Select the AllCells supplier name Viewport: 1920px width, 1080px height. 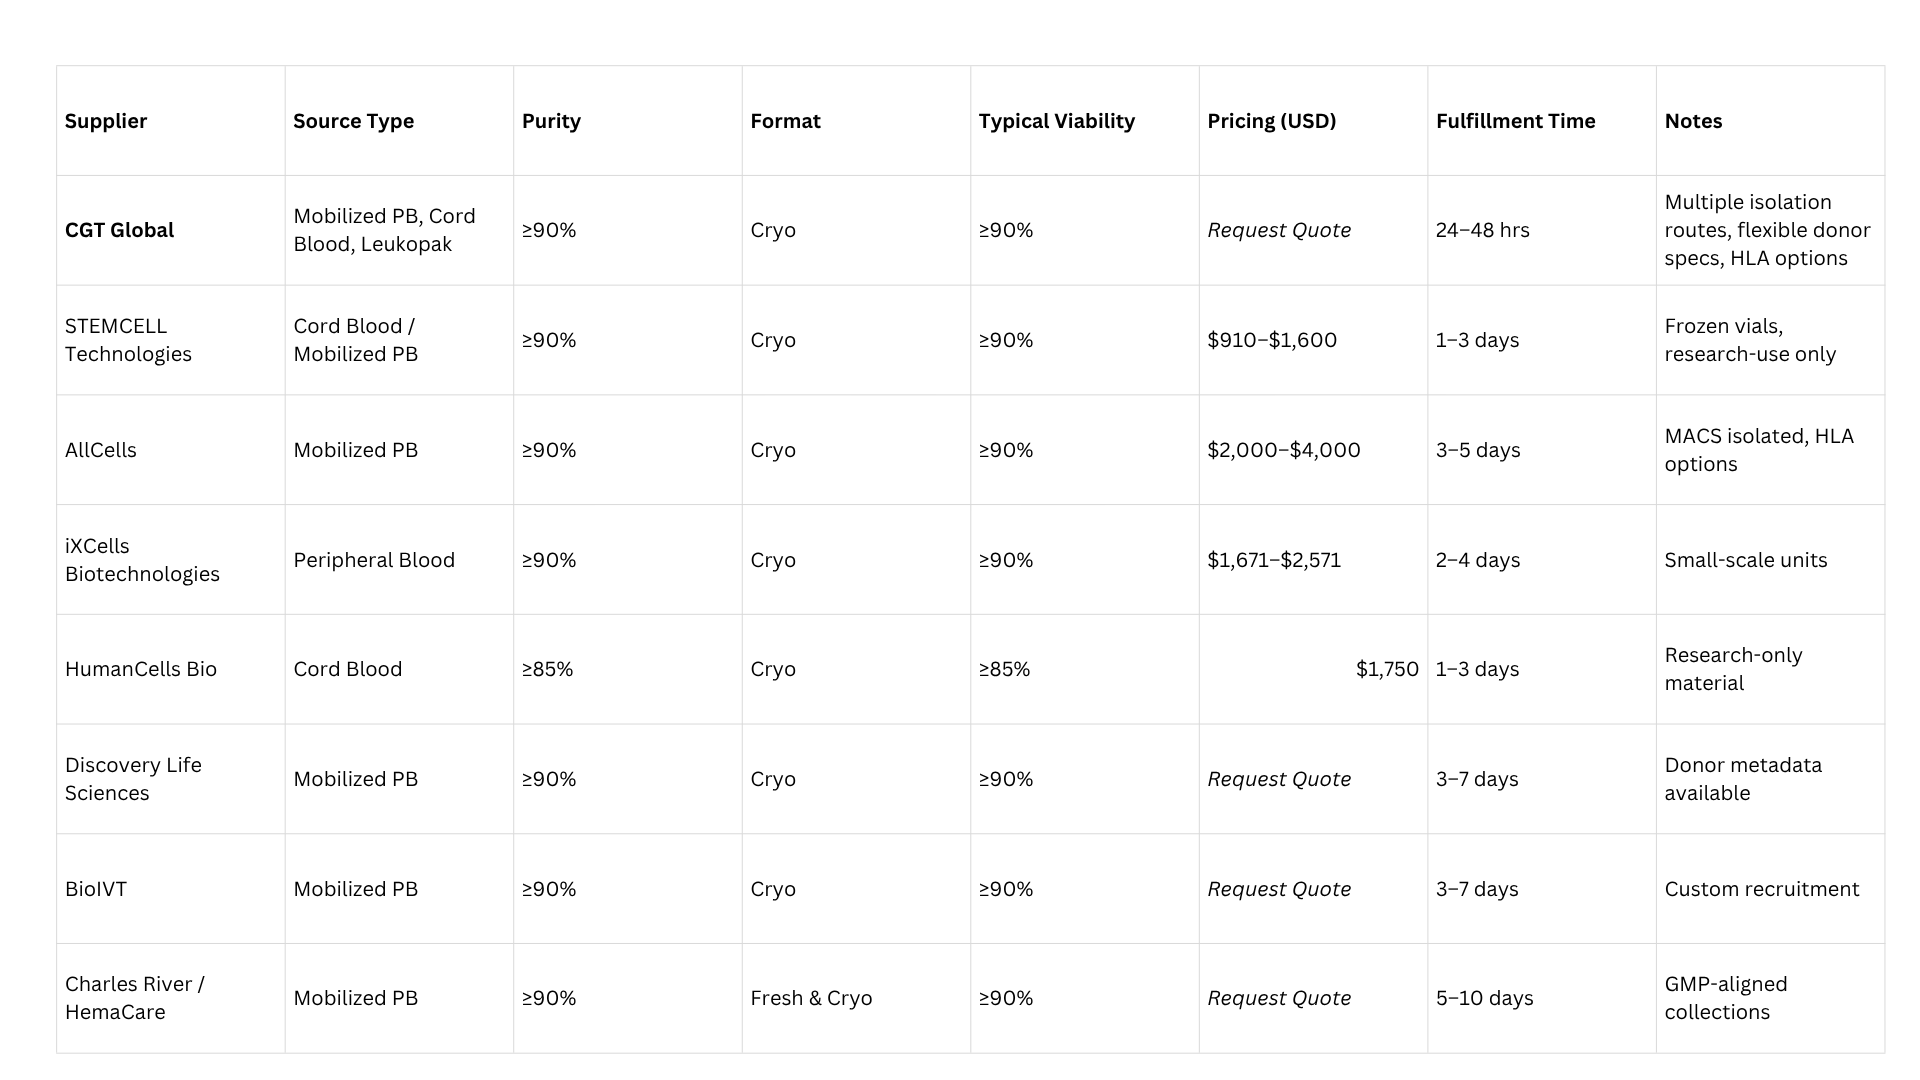coord(101,450)
